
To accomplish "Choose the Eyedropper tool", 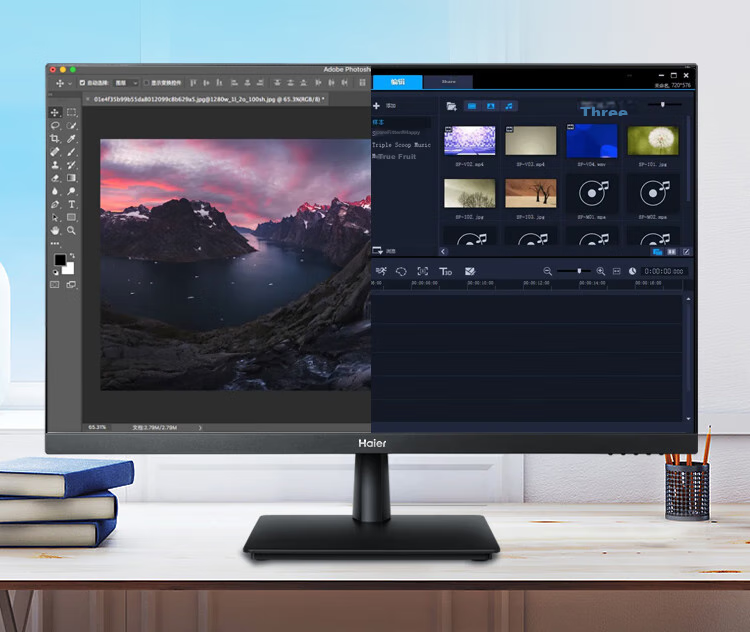I will pyautogui.click(x=71, y=139).
